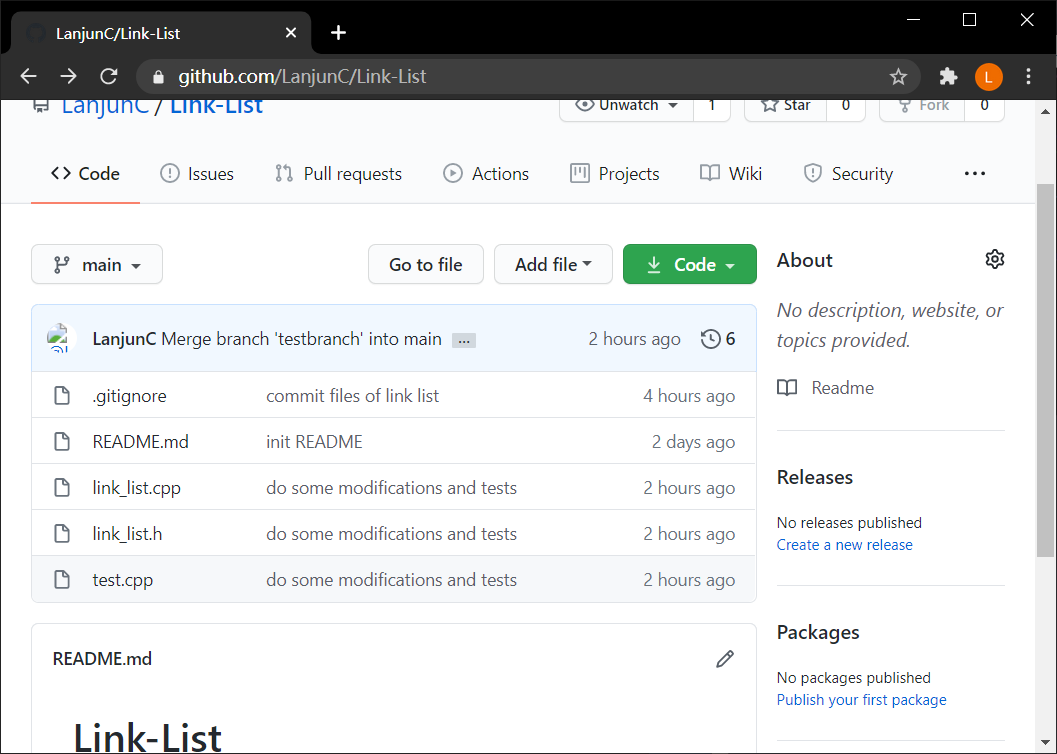1057x754 pixels.
Task: View site security lock information
Action: click(158, 77)
